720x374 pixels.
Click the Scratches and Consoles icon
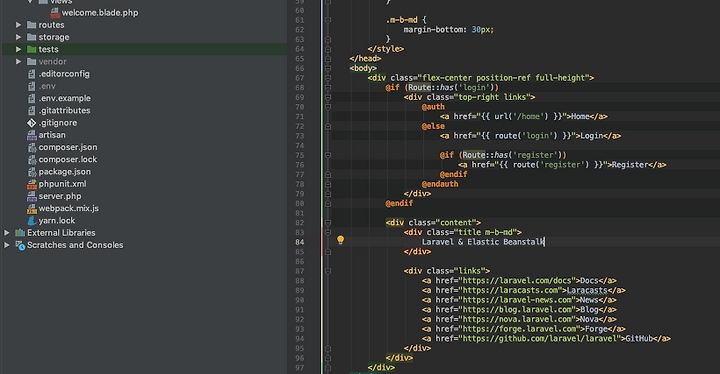click(x=20, y=245)
